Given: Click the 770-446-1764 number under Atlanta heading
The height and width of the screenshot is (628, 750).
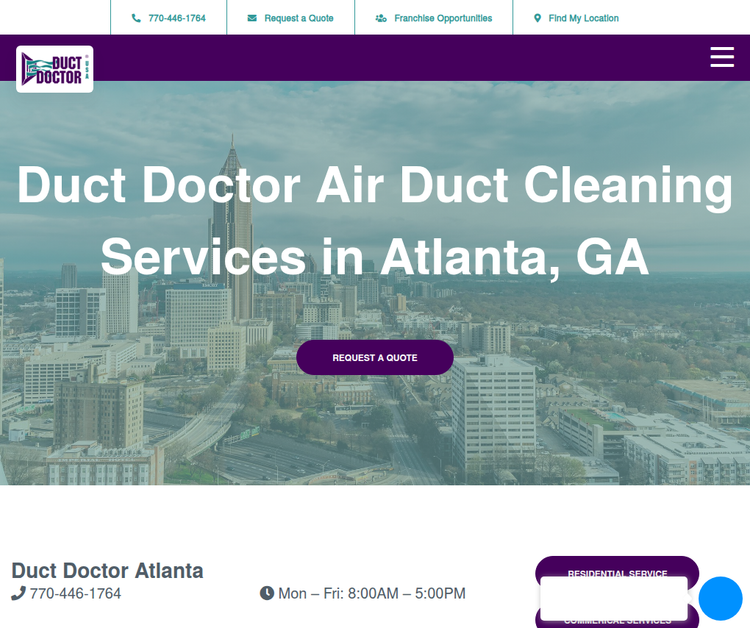Looking at the screenshot, I should pos(76,594).
